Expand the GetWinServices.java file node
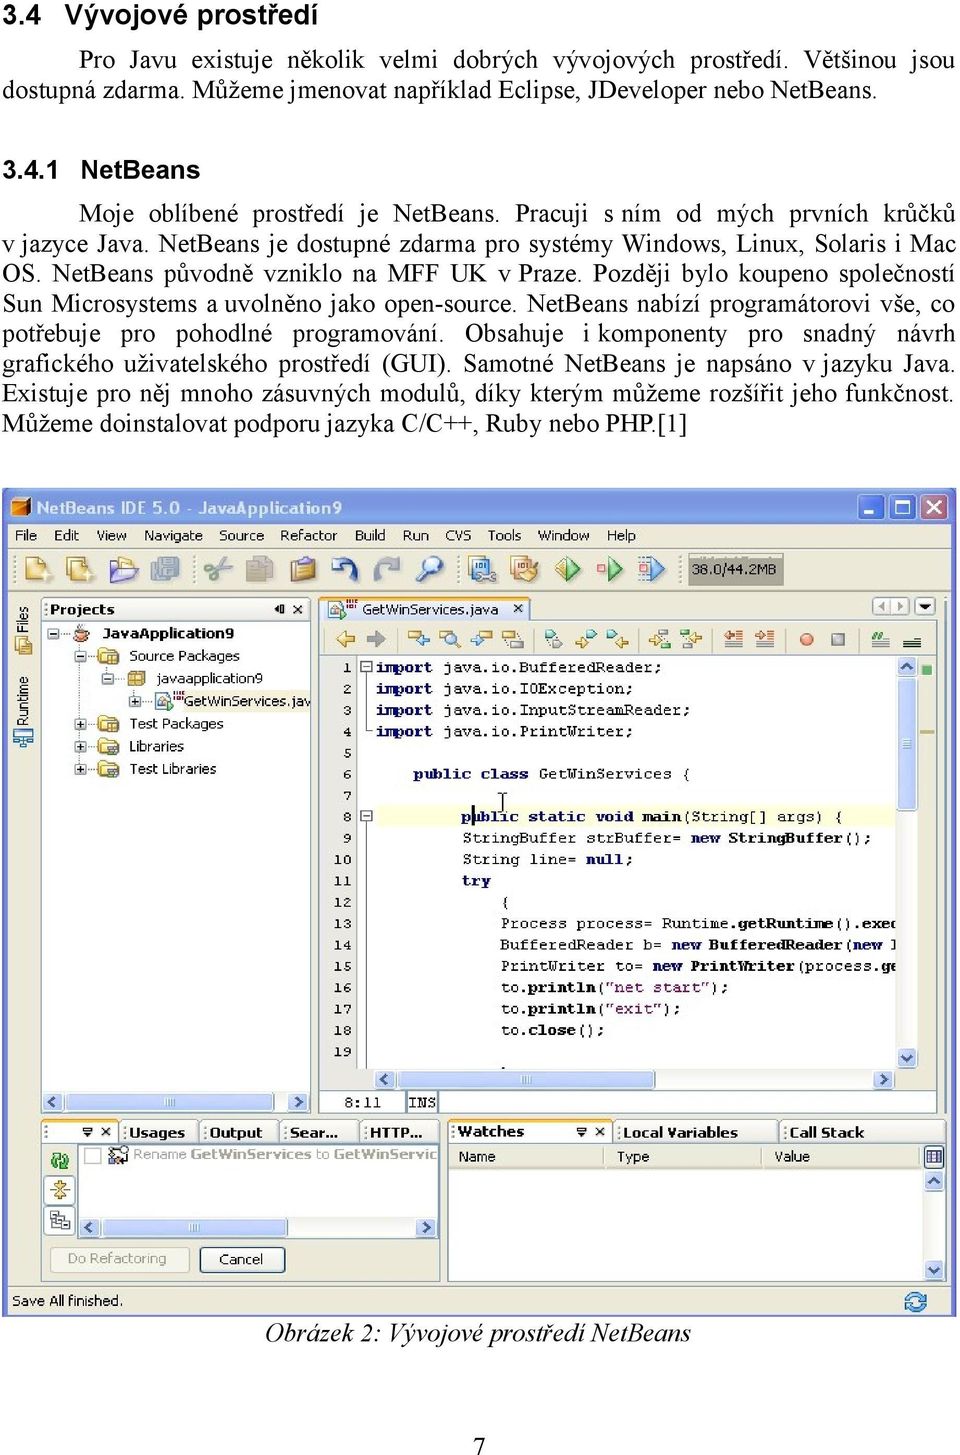Image resolution: width=960 pixels, height=1455 pixels. click(x=134, y=701)
